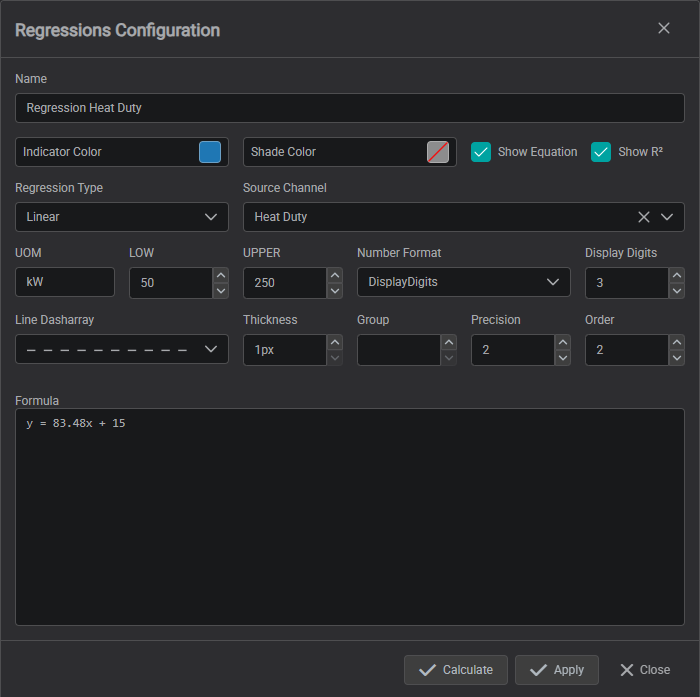Uncheck the Show Equation checkbox
The width and height of the screenshot is (700, 697).
coord(481,152)
